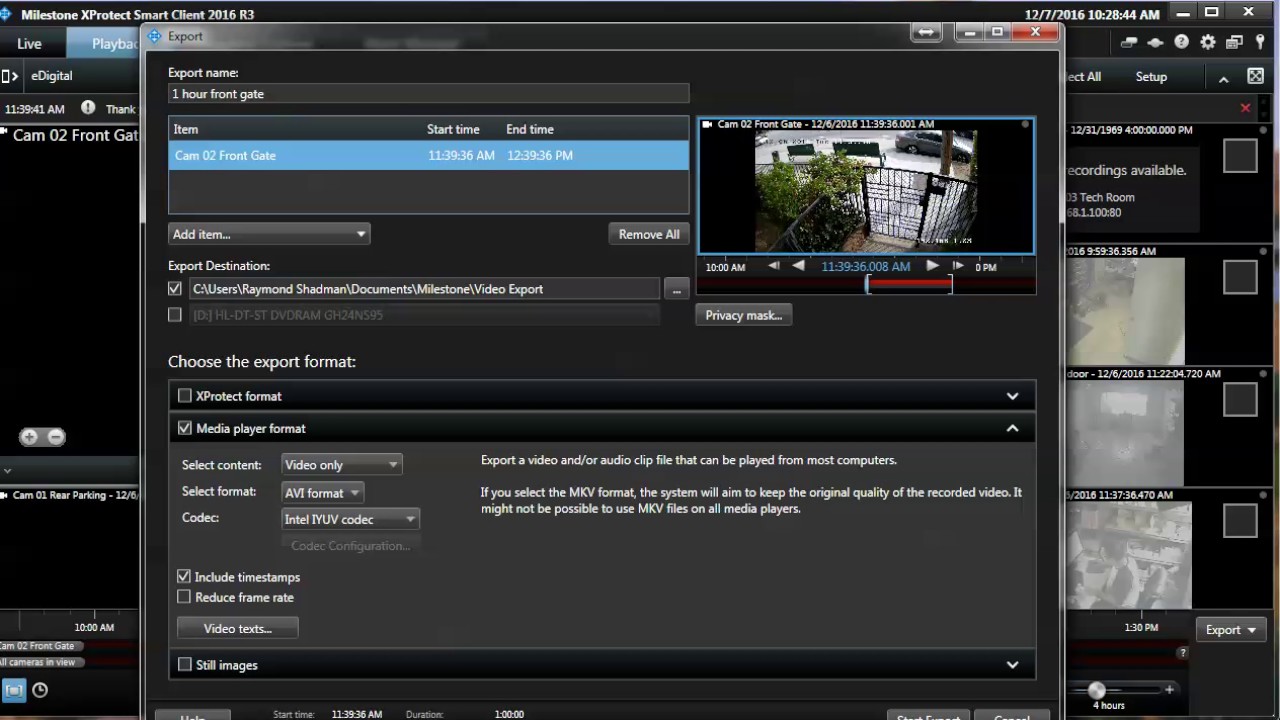Click the red export range bar in preview timeline
The height and width of the screenshot is (720, 1280).
[909, 285]
